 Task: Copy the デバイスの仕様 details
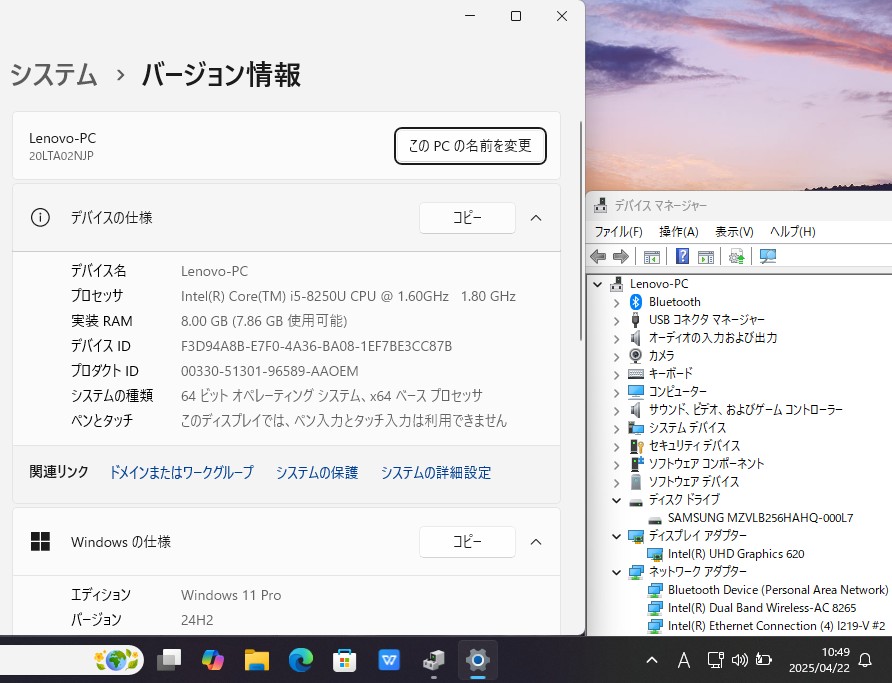pyautogui.click(x=468, y=218)
